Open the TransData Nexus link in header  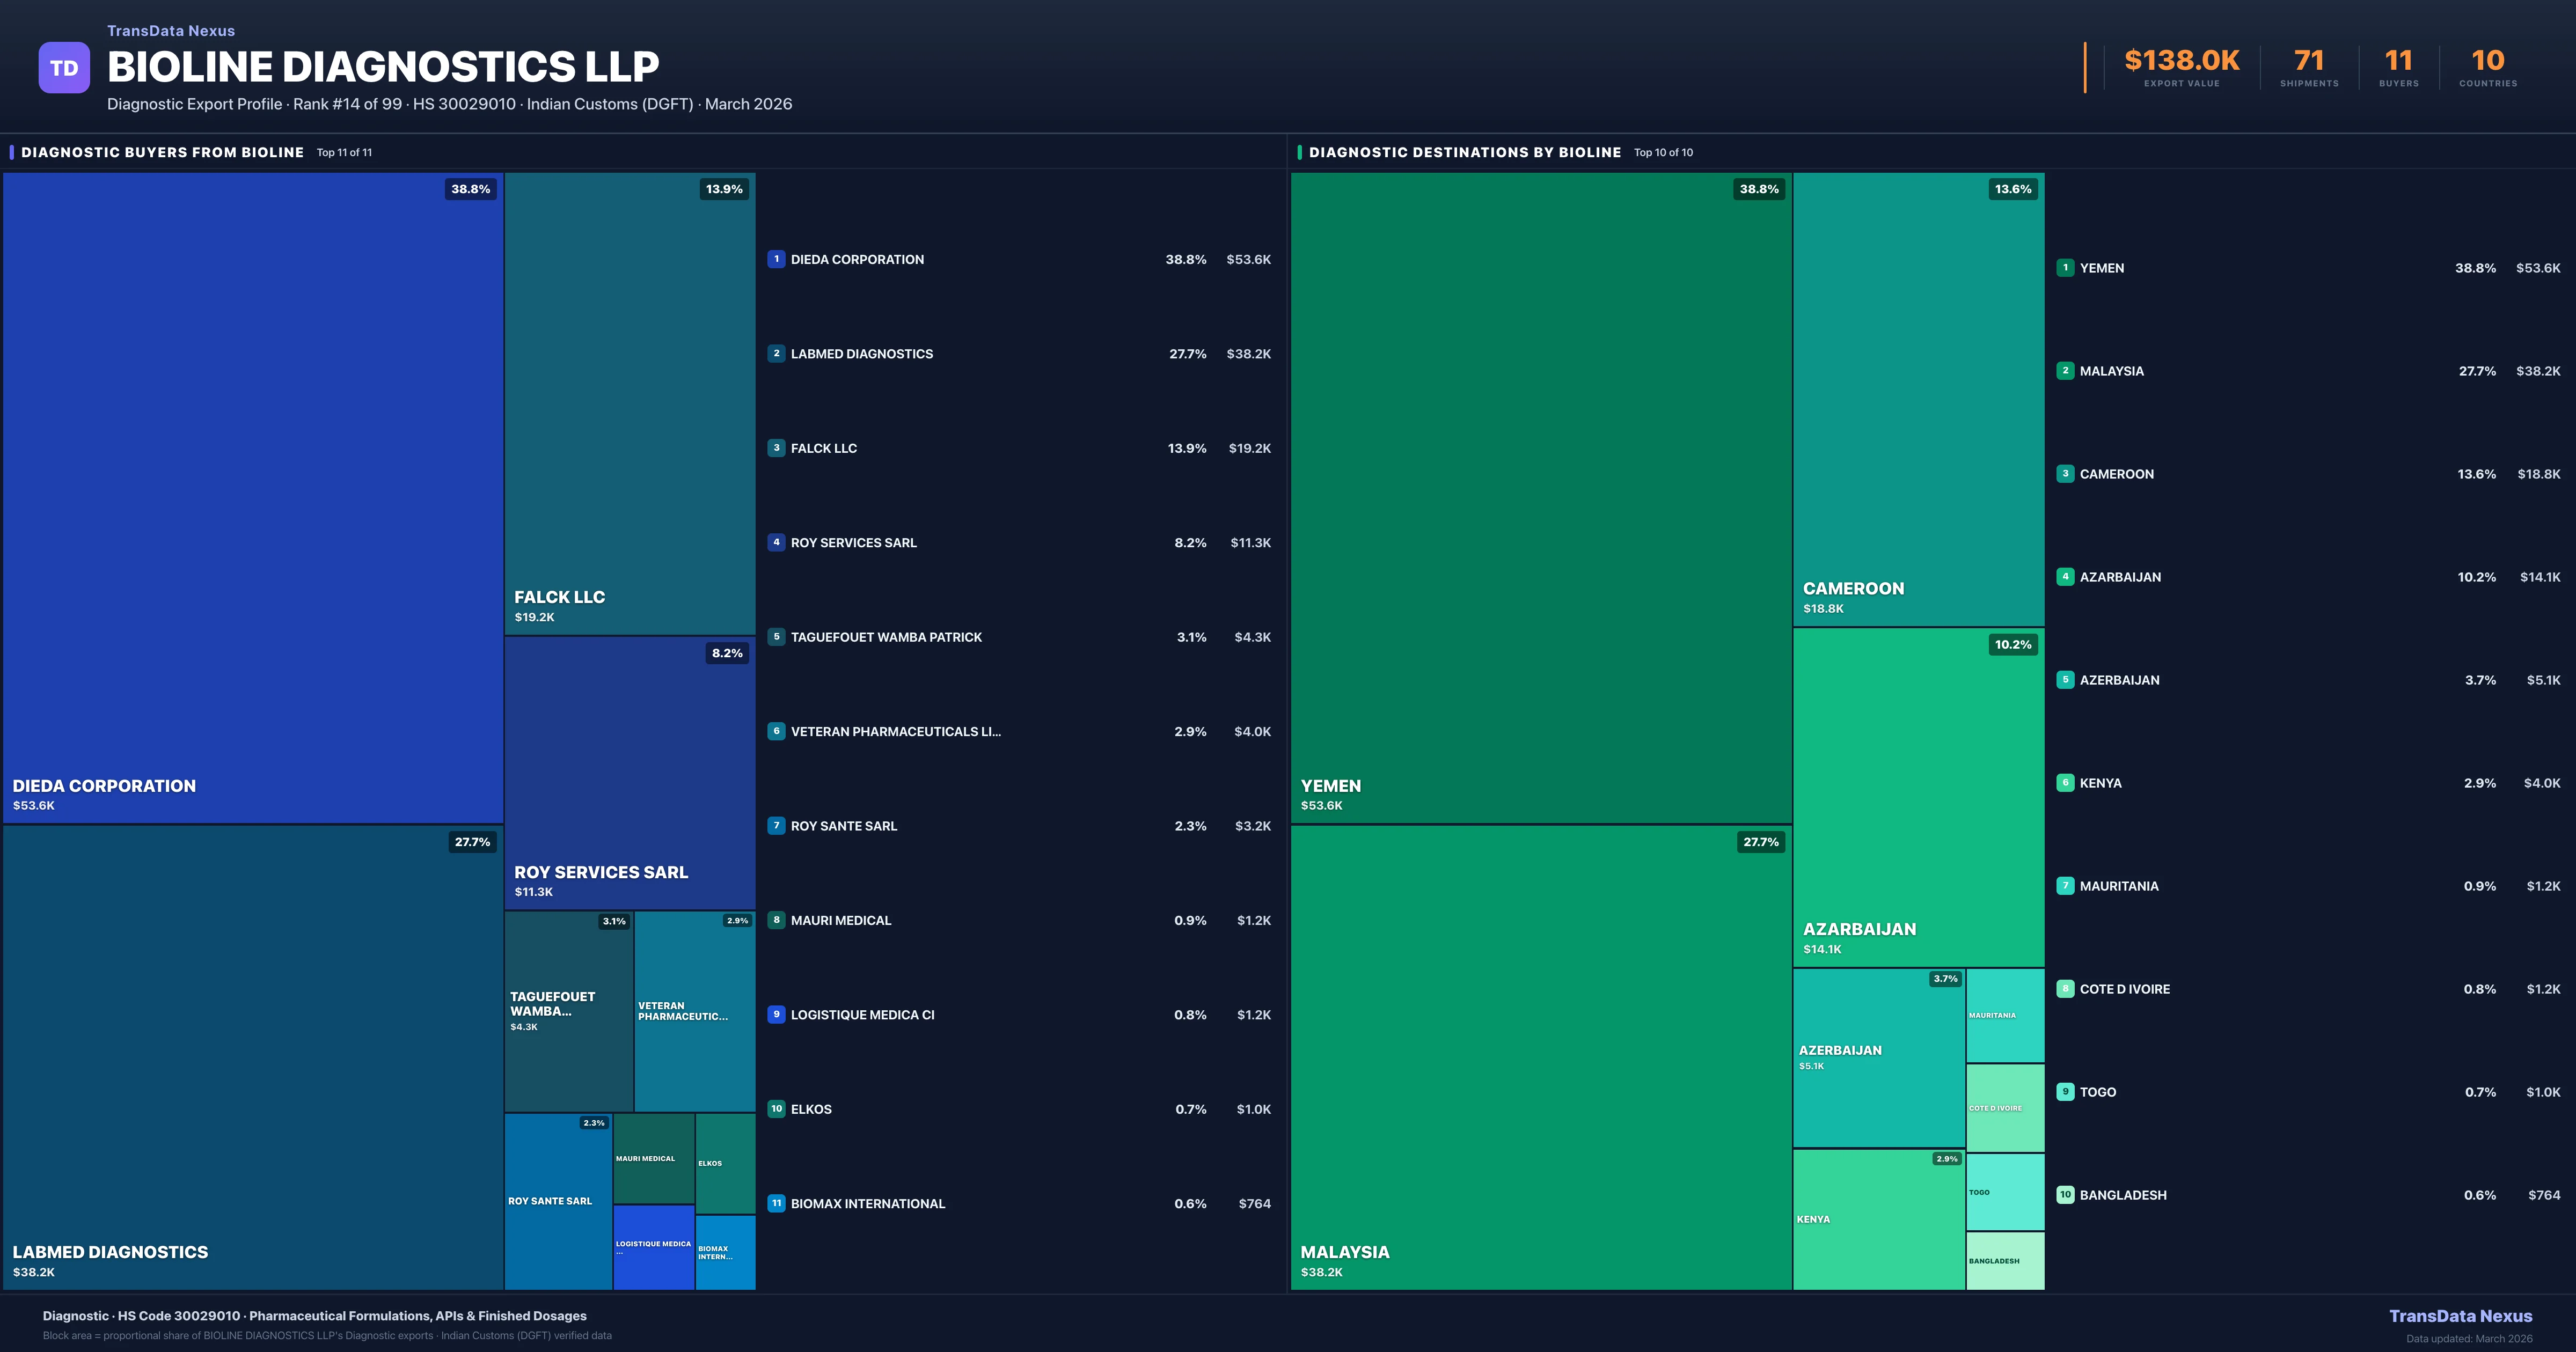170,30
